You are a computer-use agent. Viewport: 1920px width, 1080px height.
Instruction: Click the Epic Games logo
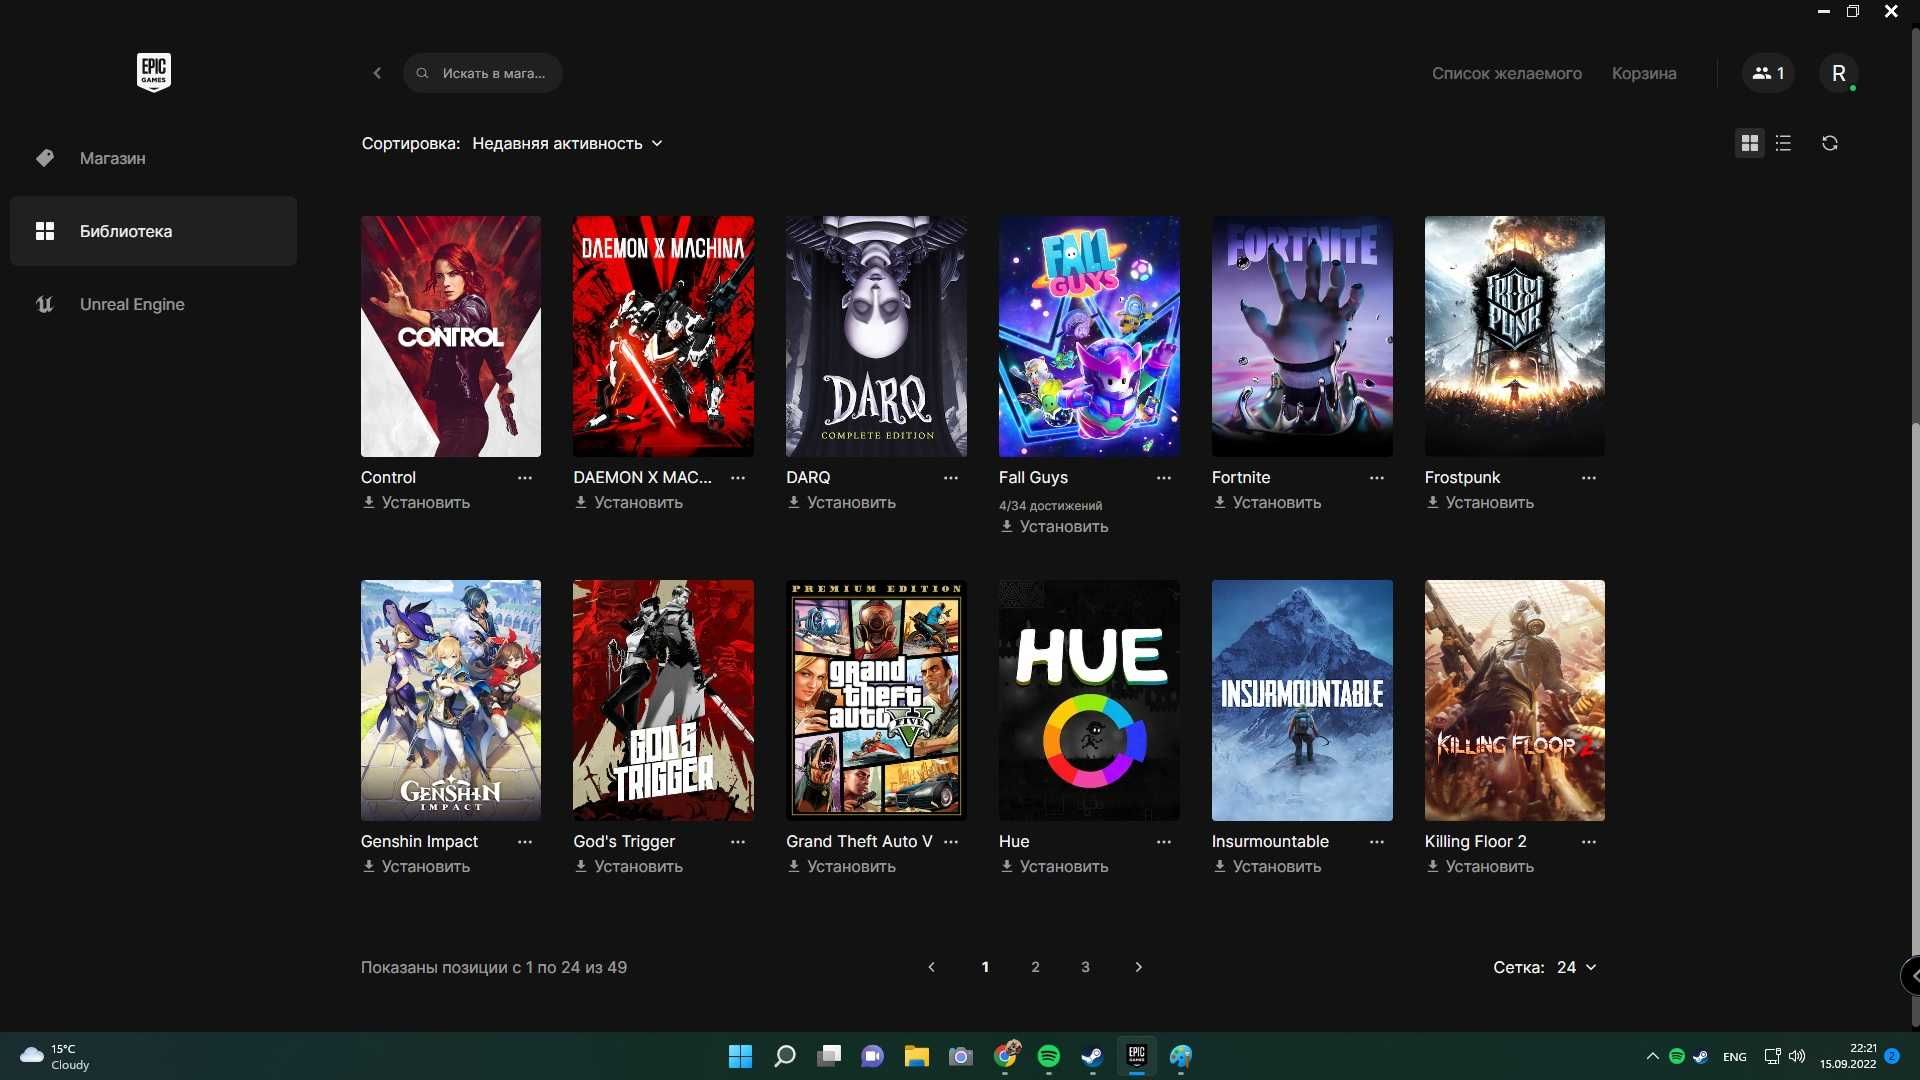(x=154, y=72)
